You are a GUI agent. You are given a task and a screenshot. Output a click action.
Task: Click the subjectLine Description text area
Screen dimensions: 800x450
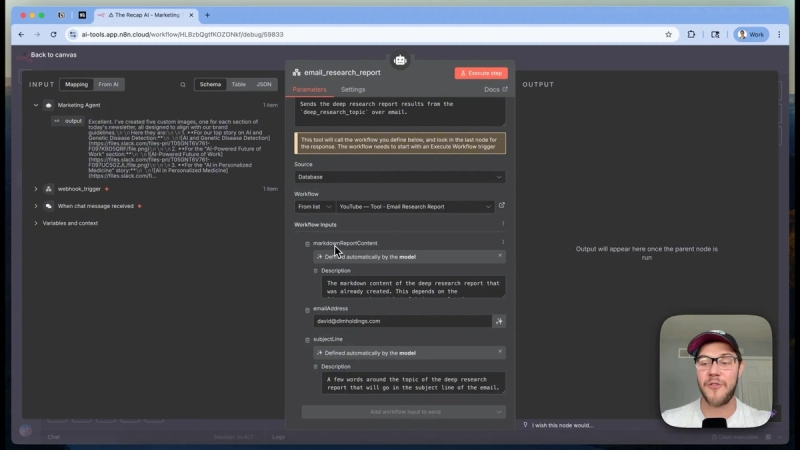pos(413,383)
